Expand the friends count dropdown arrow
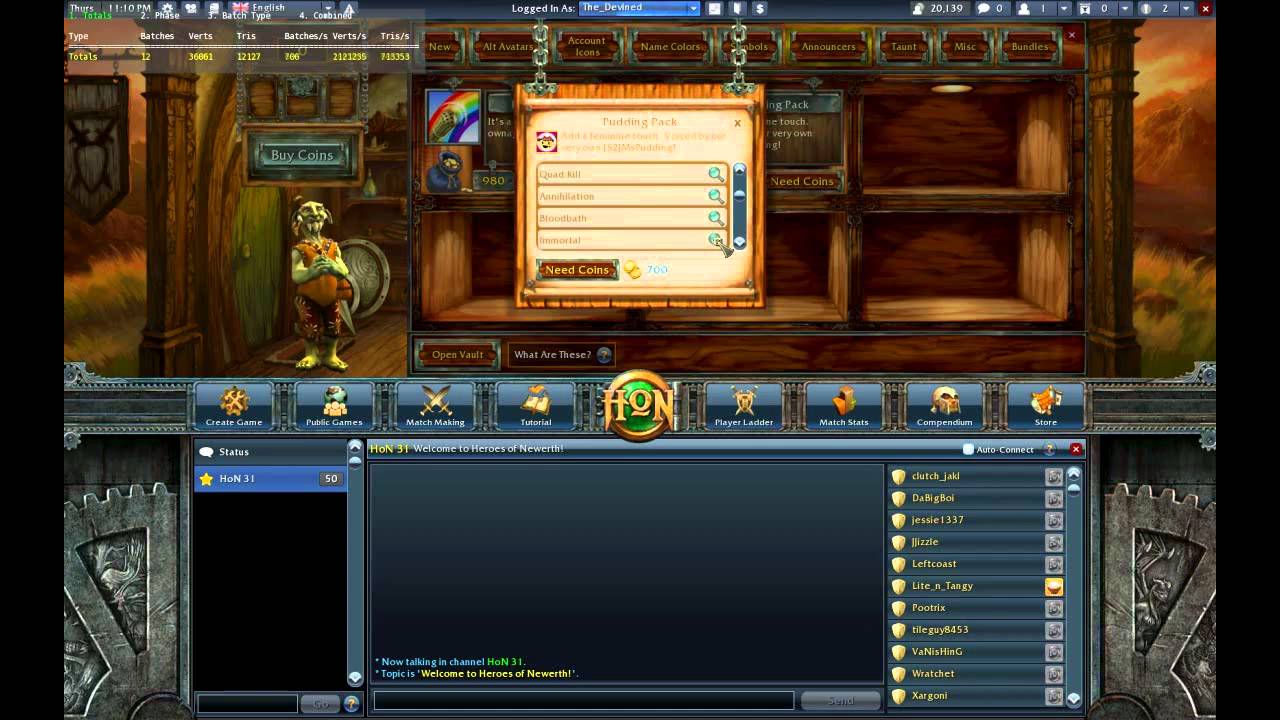This screenshot has width=1280, height=720. pos(1064,8)
